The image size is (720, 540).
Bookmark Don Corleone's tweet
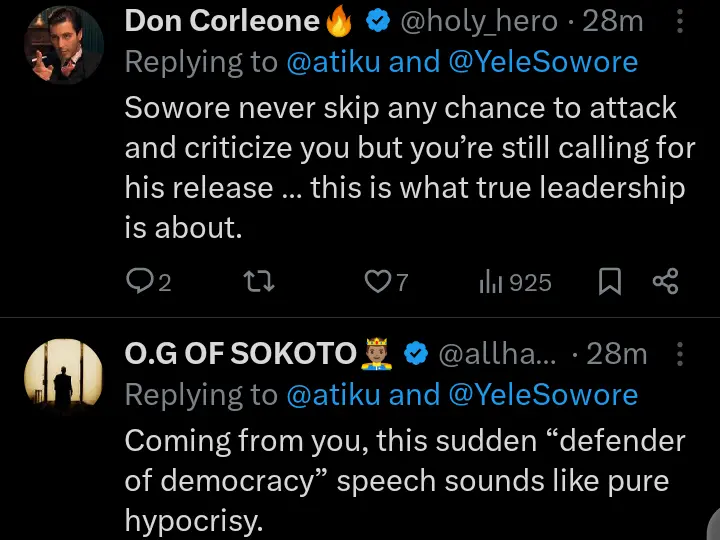click(x=609, y=283)
